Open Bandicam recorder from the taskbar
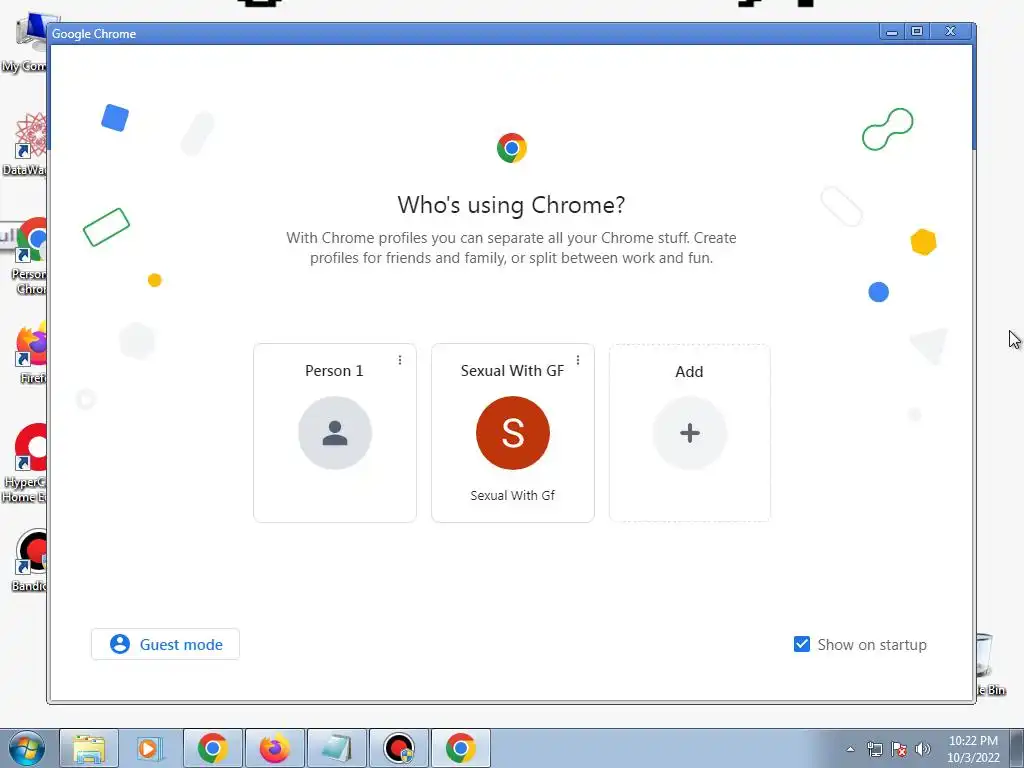The image size is (1024, 768). coord(399,748)
